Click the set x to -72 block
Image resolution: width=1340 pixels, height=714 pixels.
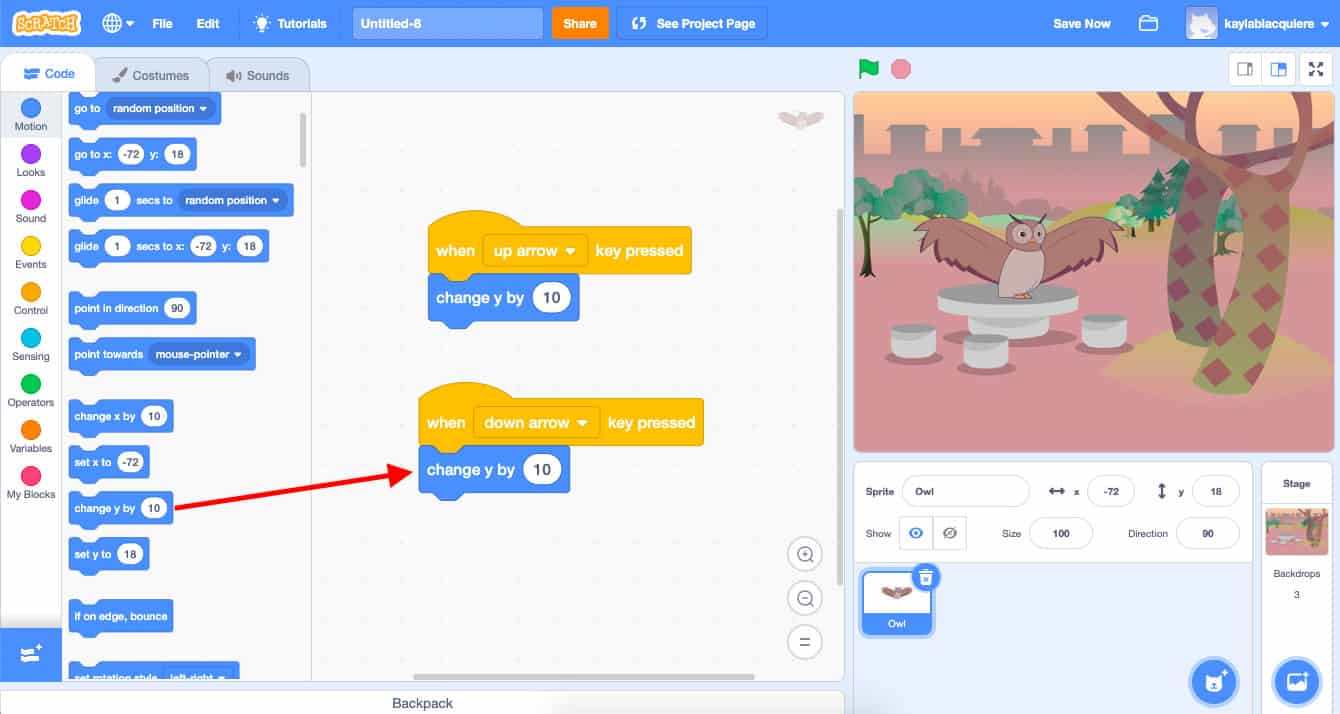[x=109, y=462]
